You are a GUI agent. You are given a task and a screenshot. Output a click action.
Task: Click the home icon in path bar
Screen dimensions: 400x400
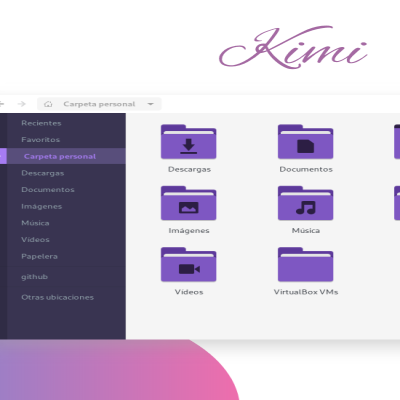pyautogui.click(x=48, y=104)
